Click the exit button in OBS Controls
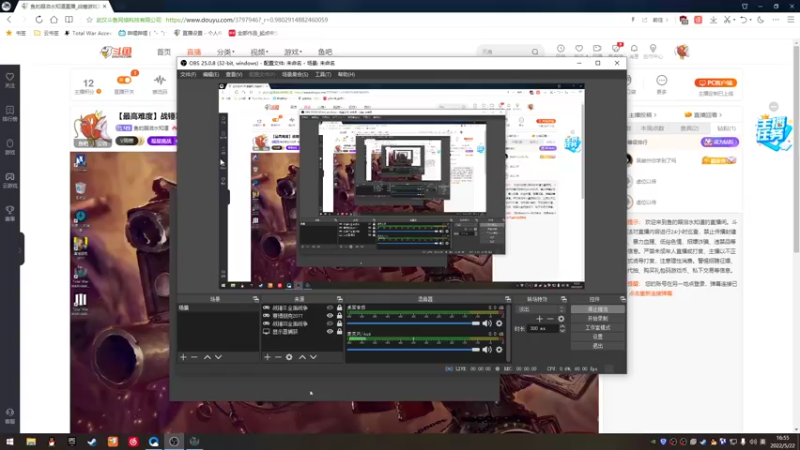The image size is (800, 450). click(x=597, y=346)
